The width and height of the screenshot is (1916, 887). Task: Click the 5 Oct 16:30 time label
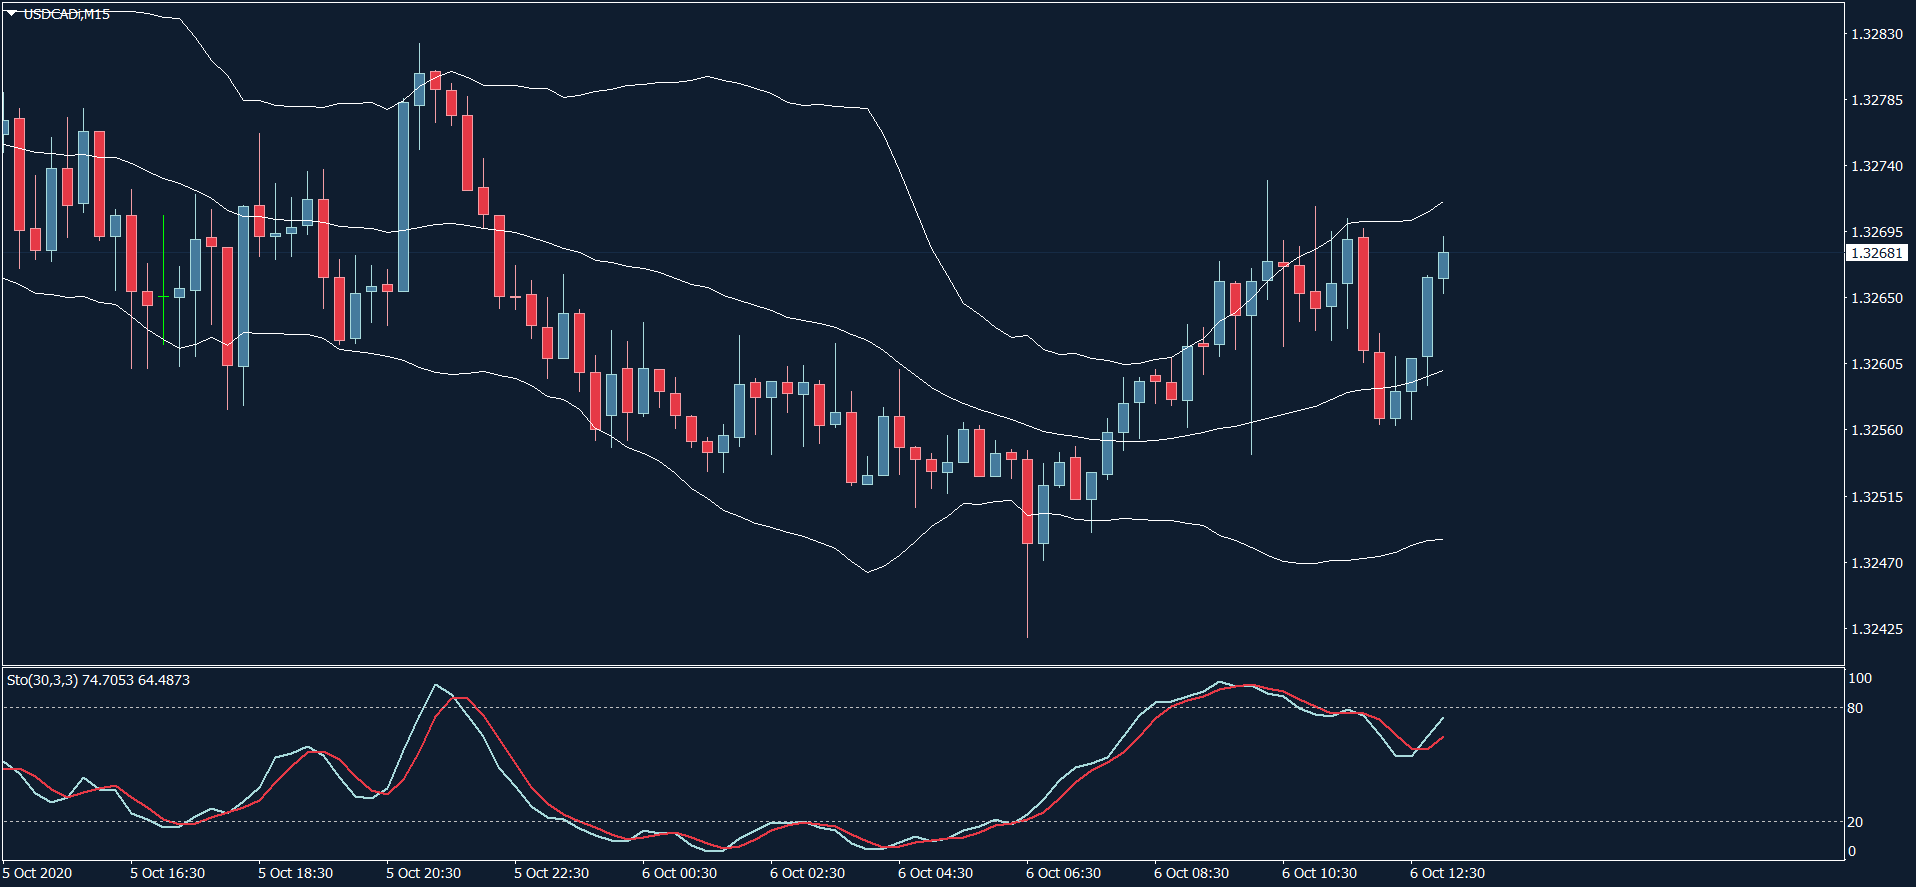click(x=167, y=873)
